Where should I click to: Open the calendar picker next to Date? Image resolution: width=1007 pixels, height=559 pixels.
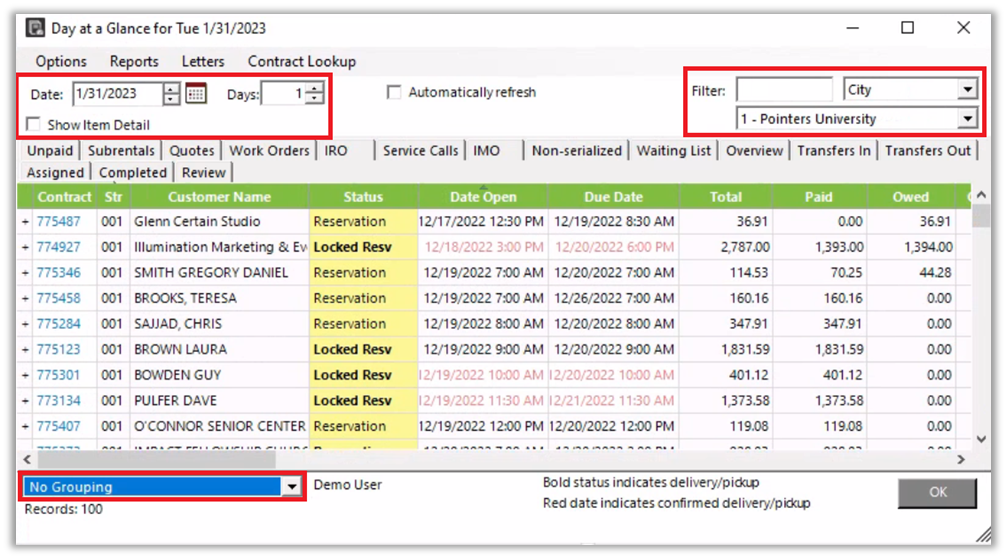click(196, 94)
